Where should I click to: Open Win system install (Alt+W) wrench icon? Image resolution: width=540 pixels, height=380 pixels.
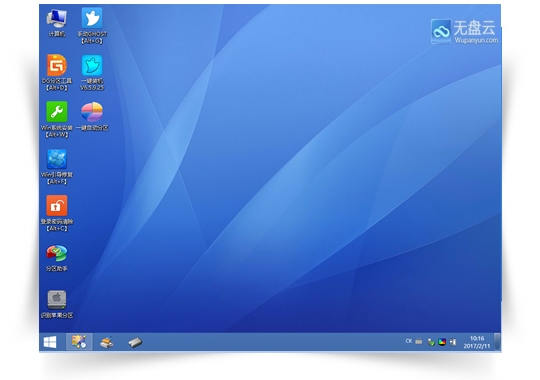(57, 120)
